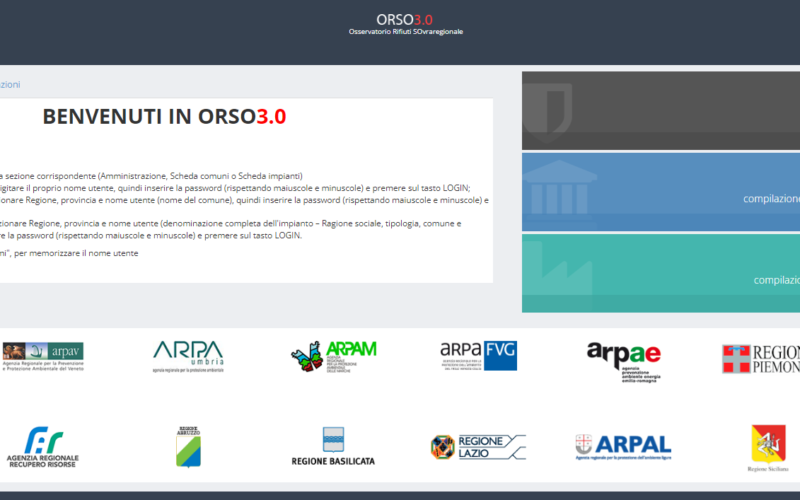Open the ARPA Umbria logo
800x500 pixels.
click(x=188, y=356)
